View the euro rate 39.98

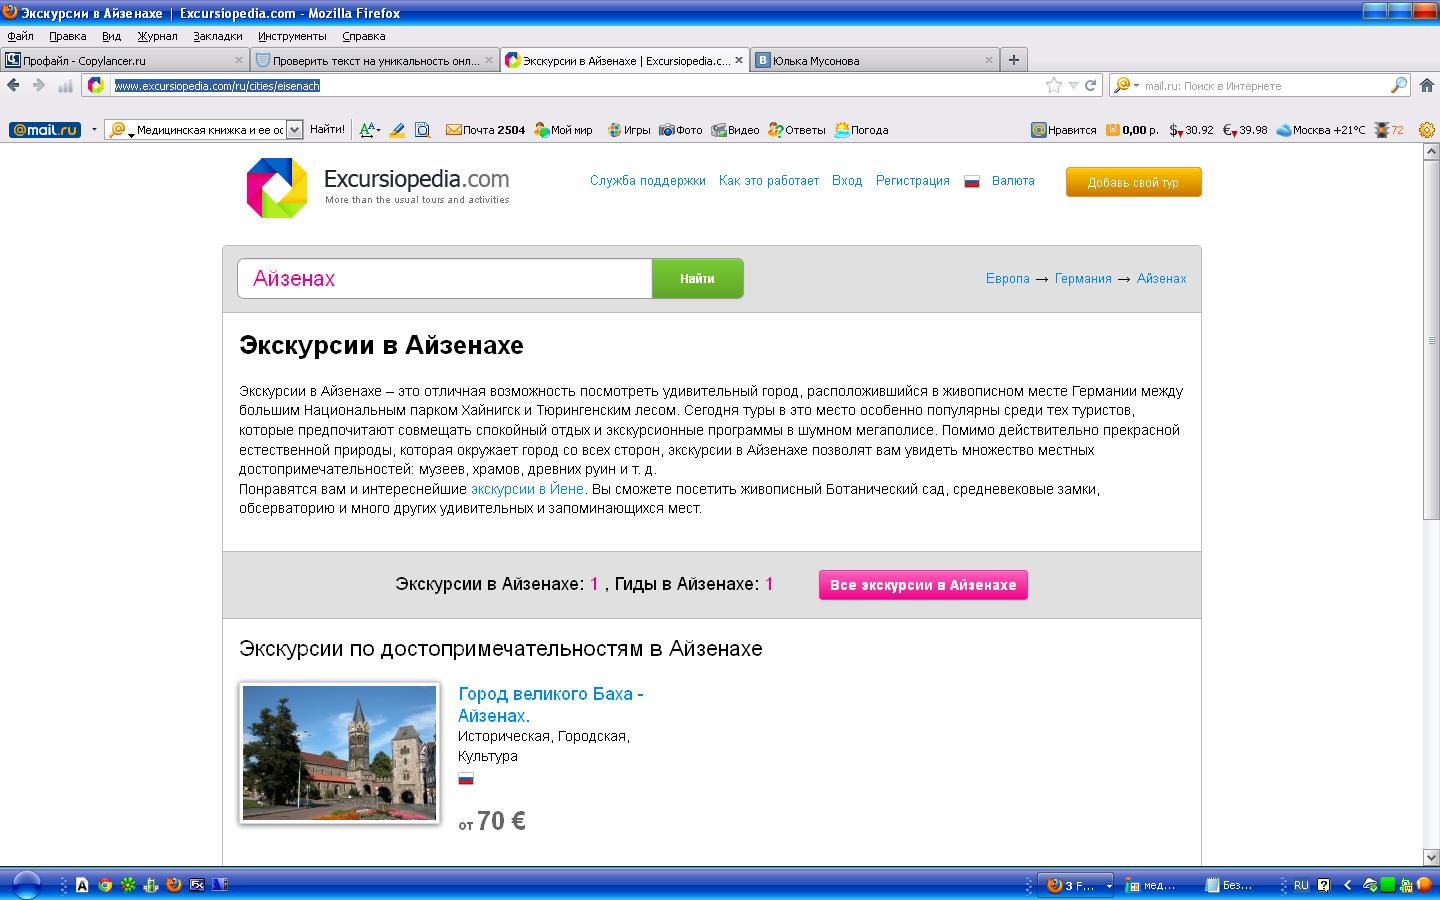pos(1245,130)
